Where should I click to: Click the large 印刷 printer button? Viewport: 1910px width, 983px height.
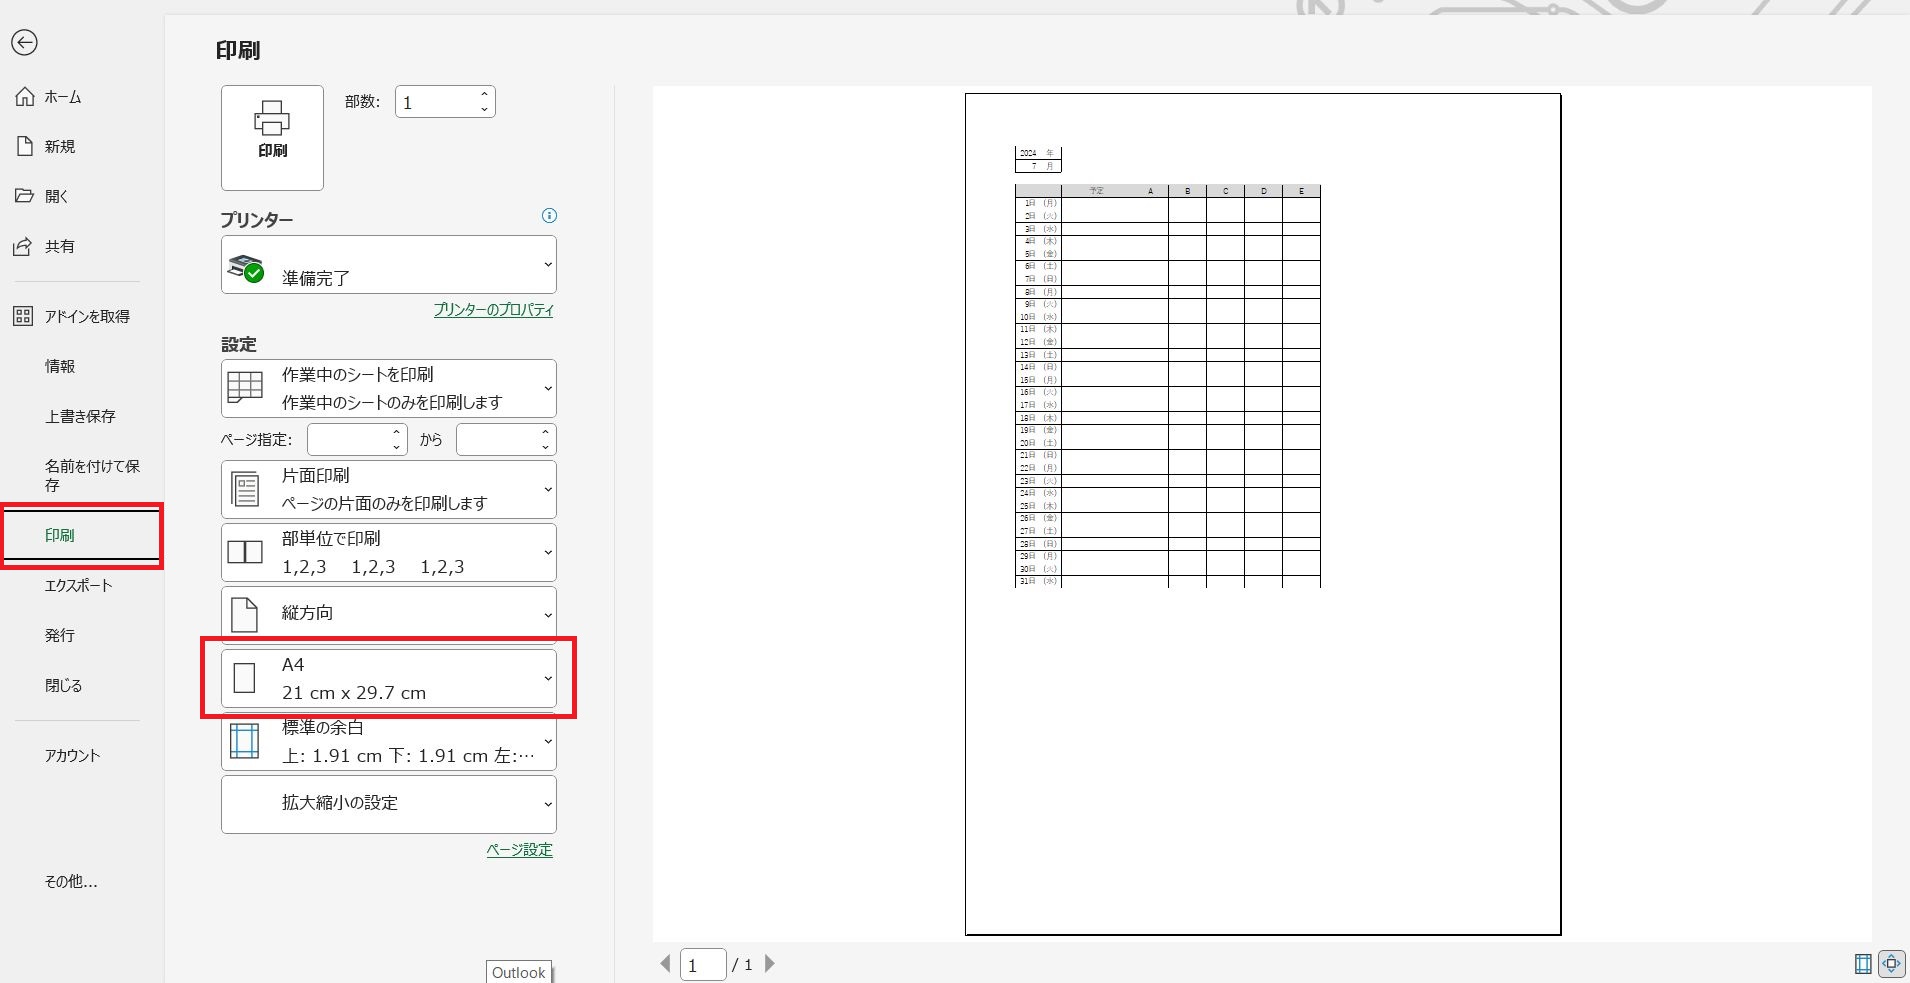click(x=272, y=137)
